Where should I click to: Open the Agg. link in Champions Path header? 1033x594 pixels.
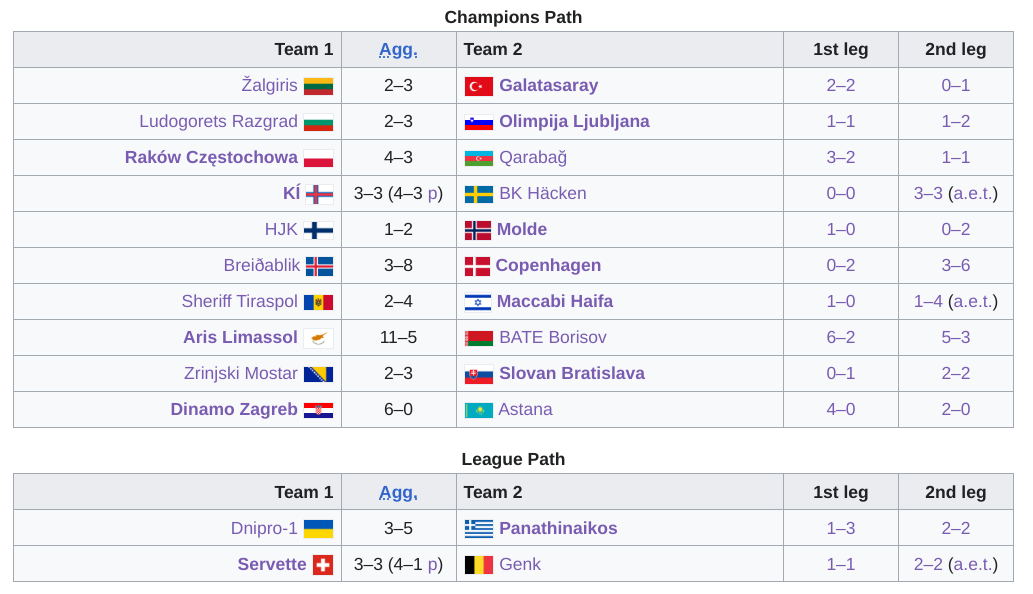398,49
